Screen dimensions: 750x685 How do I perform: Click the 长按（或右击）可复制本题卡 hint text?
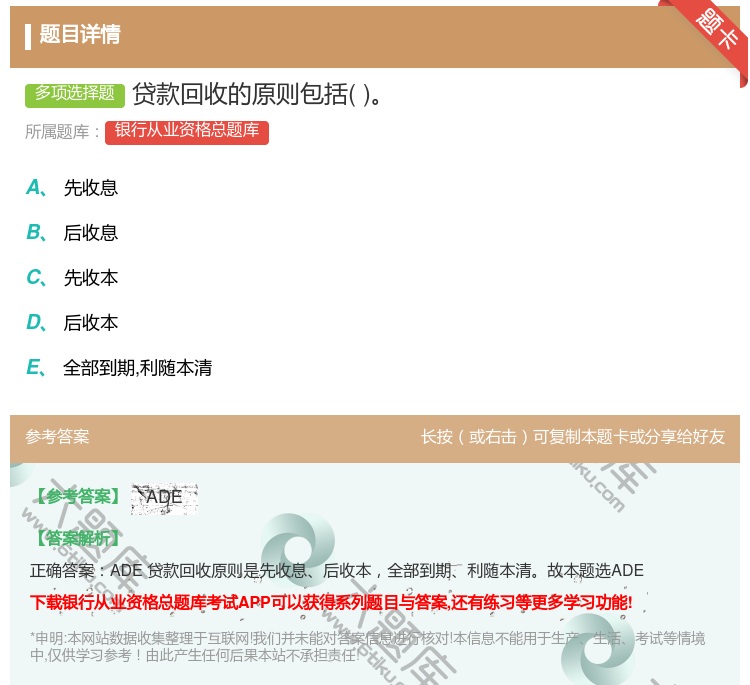pyautogui.click(x=573, y=437)
